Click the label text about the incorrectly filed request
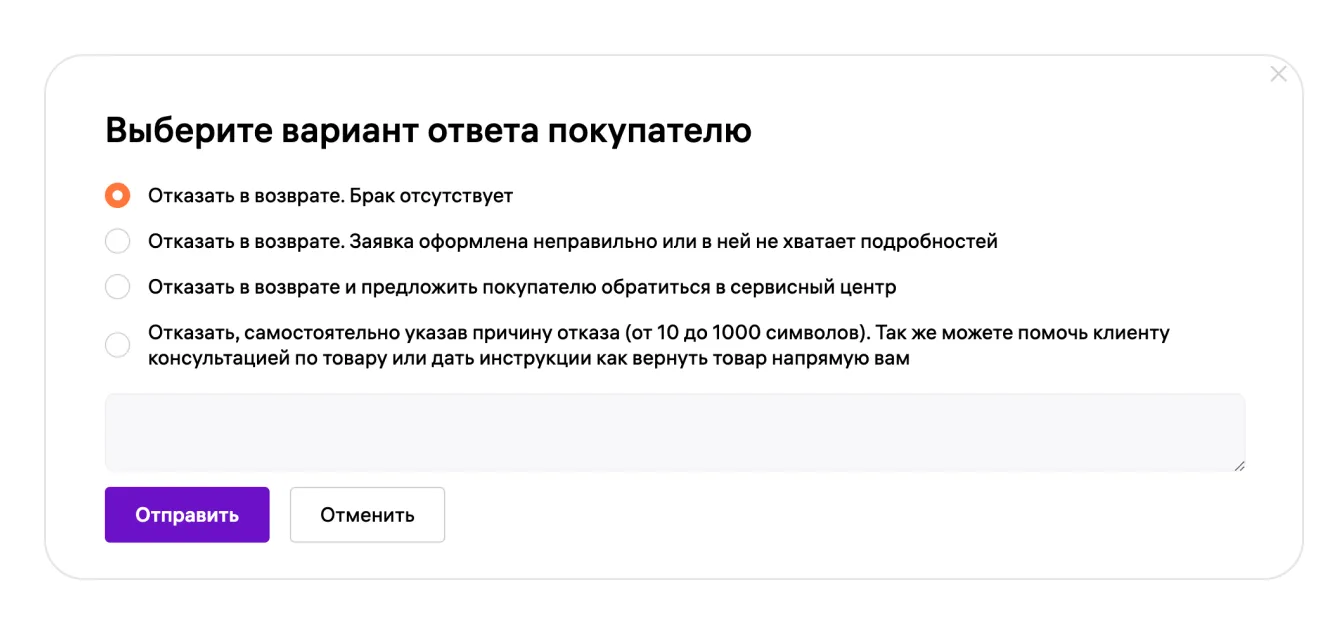This screenshot has height=634, width=1344. [572, 241]
